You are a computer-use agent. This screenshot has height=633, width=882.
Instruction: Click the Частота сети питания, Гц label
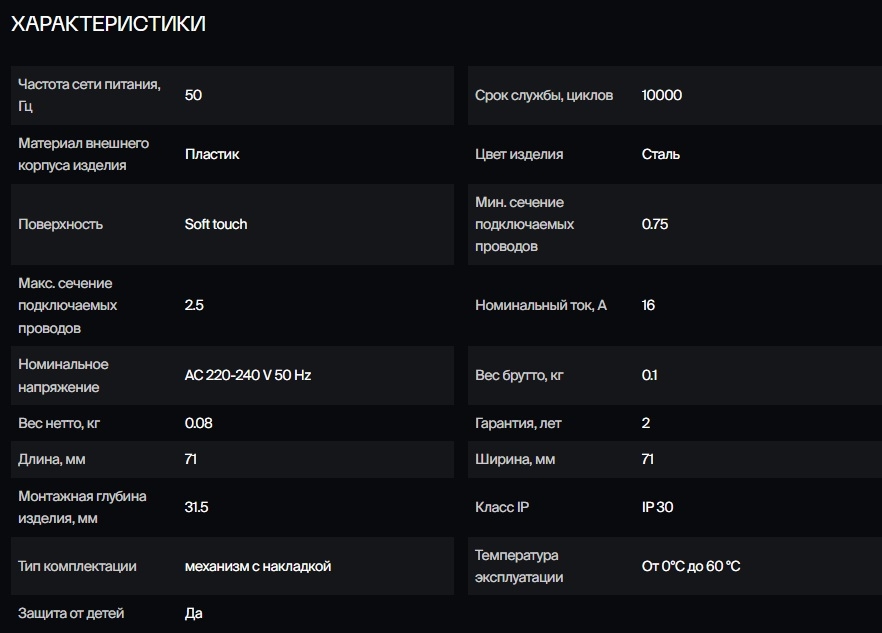(89, 95)
